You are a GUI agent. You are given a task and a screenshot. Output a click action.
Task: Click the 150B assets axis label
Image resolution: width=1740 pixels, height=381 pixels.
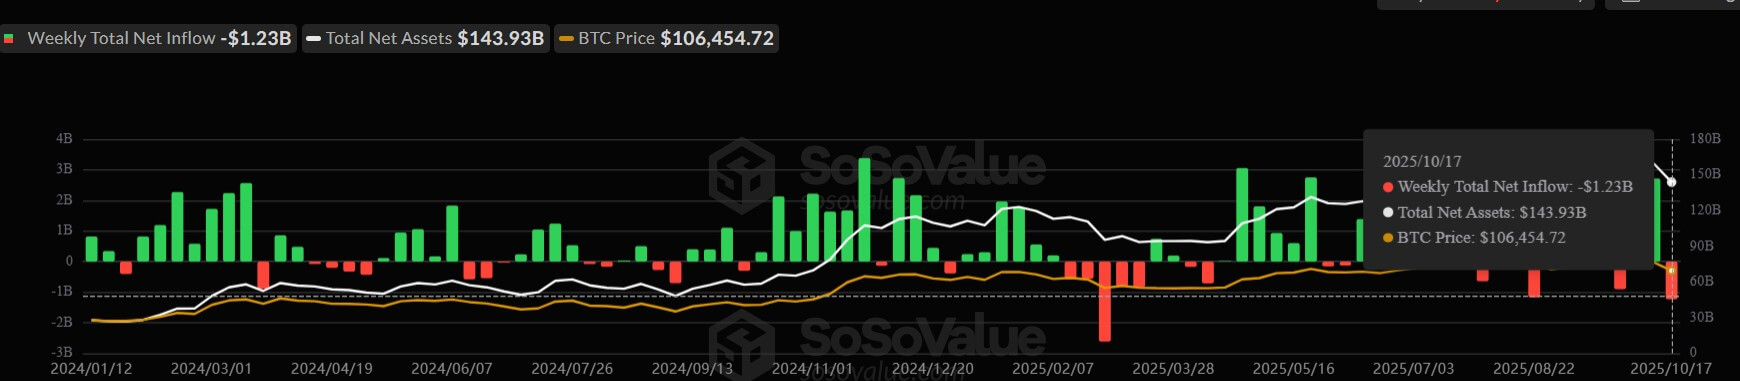[x=1705, y=174]
